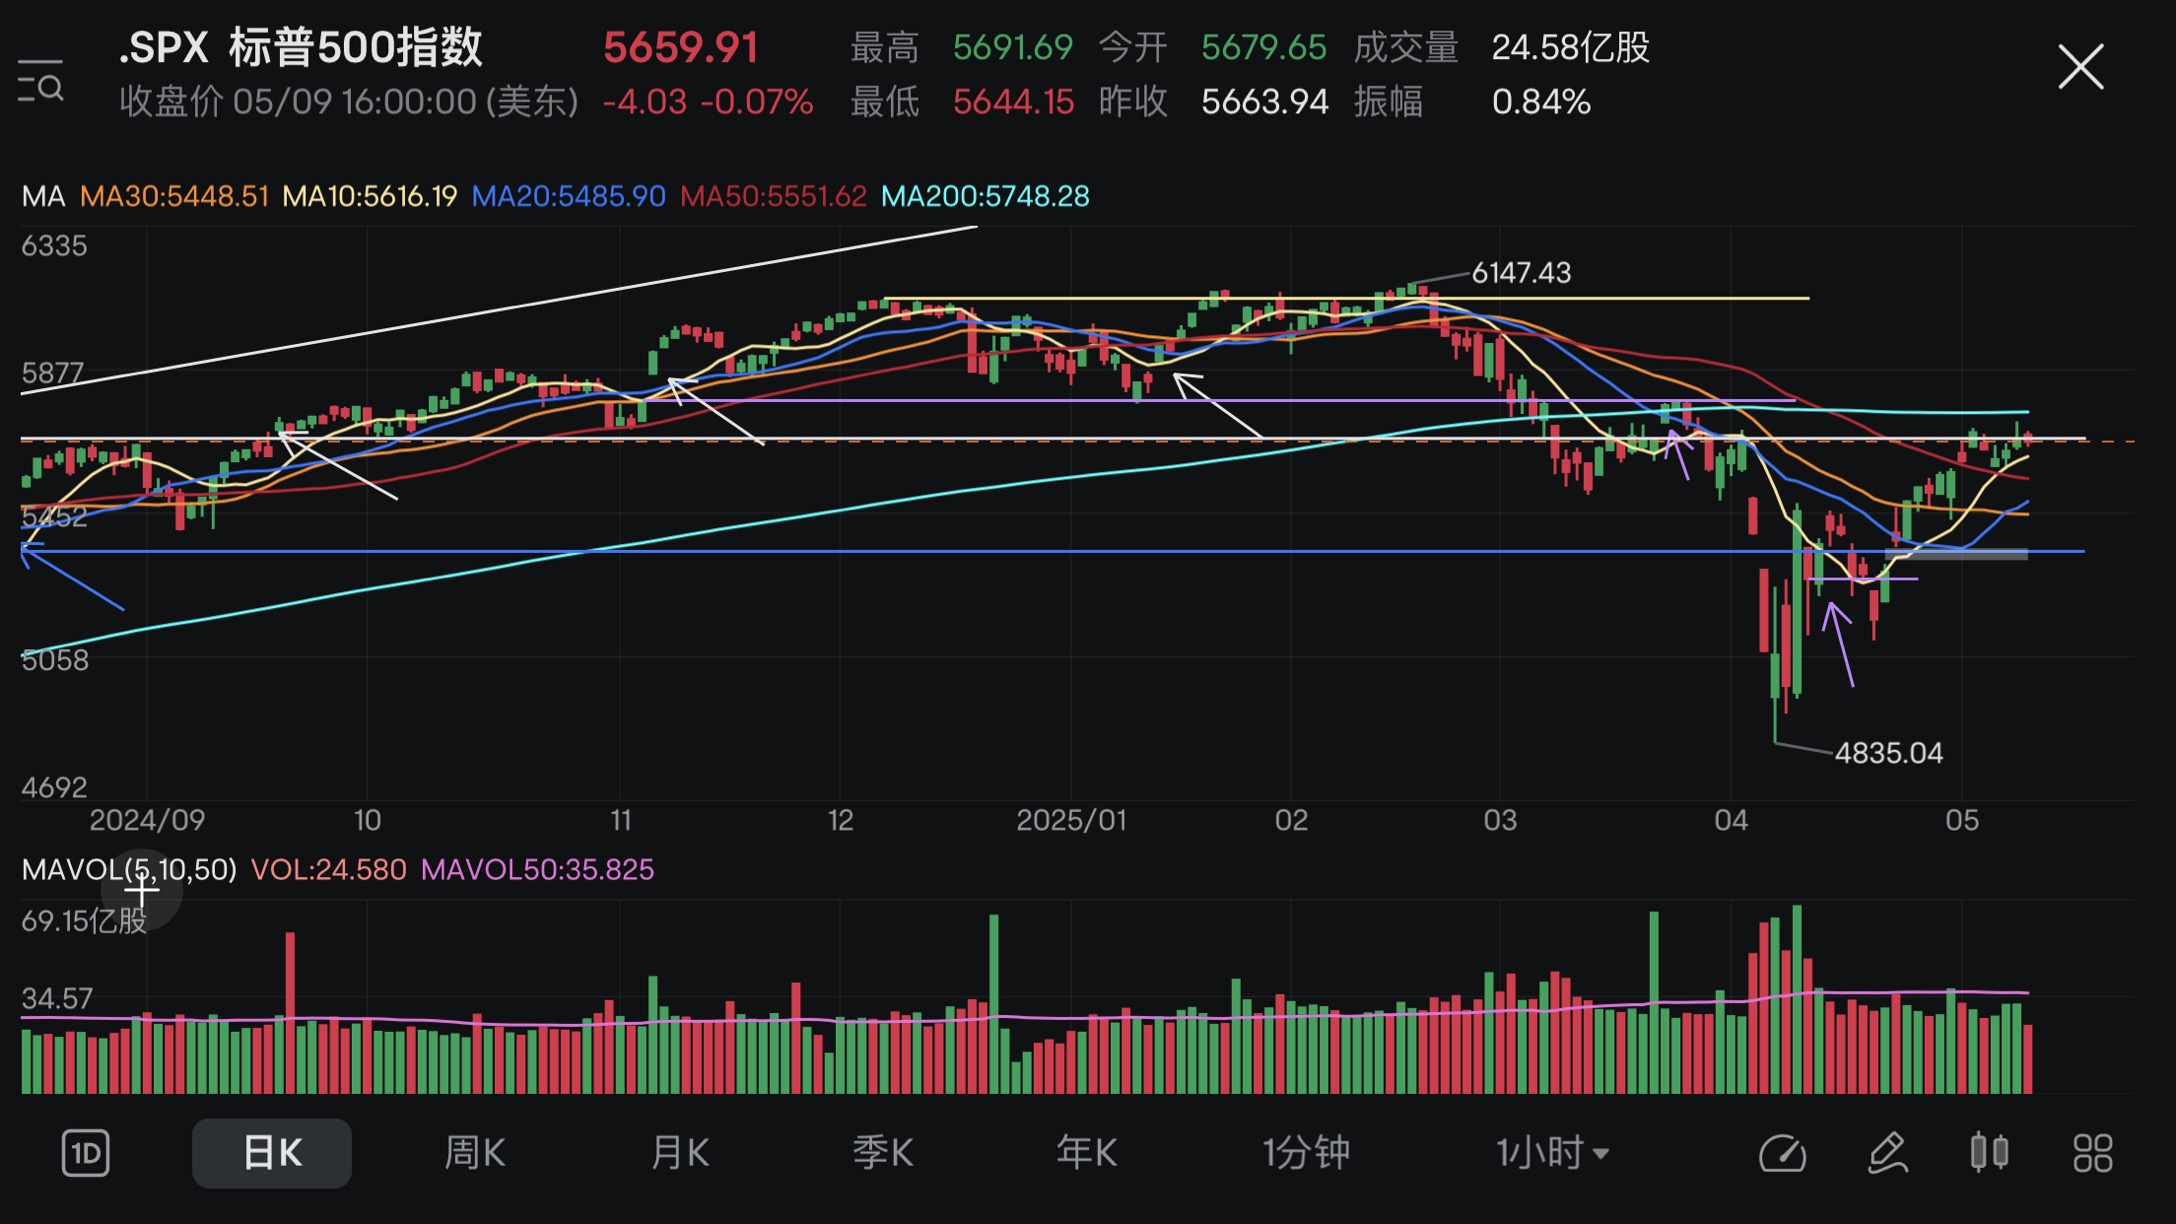Image resolution: width=2176 pixels, height=1224 pixels.
Task: Tap the 最高 high price 5691.69
Action: [x=1012, y=47]
